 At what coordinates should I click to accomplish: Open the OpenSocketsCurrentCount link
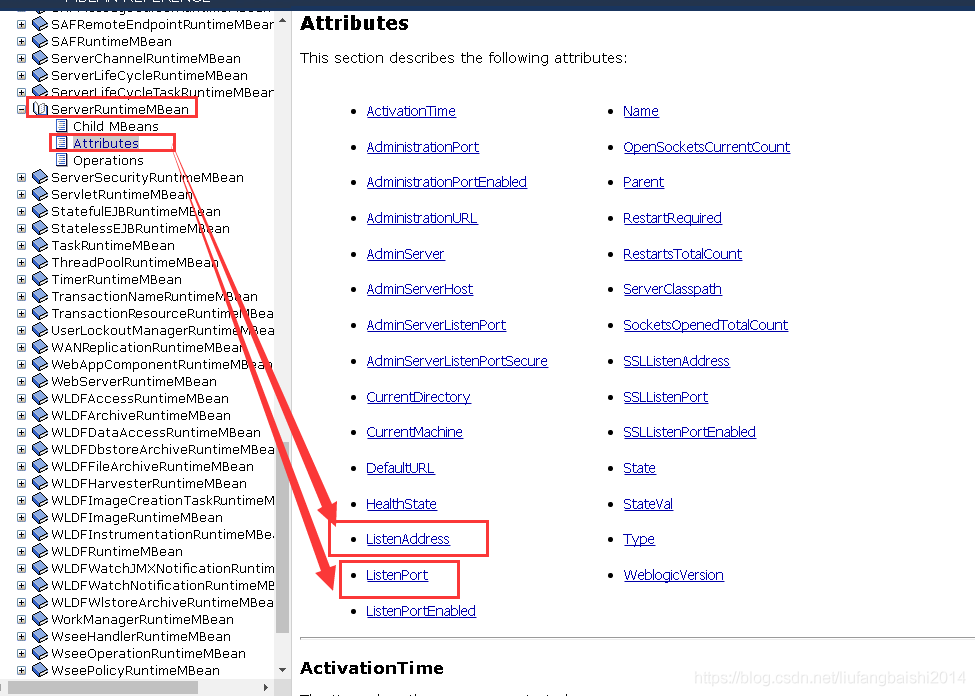pyautogui.click(x=706, y=147)
